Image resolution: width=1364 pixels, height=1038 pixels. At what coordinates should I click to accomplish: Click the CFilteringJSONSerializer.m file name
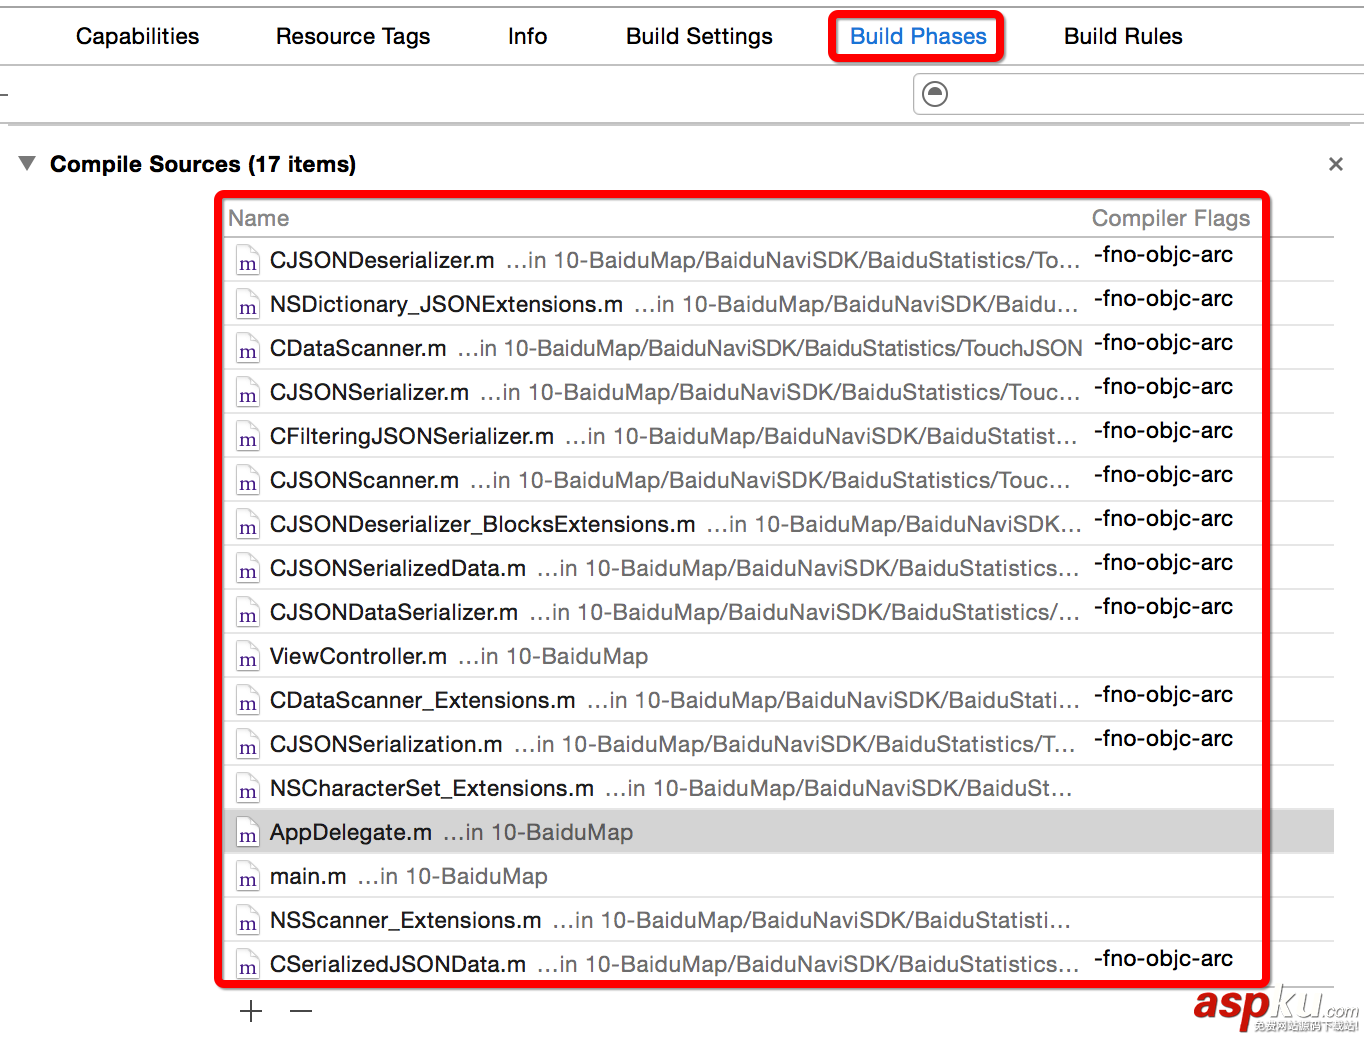pos(412,436)
